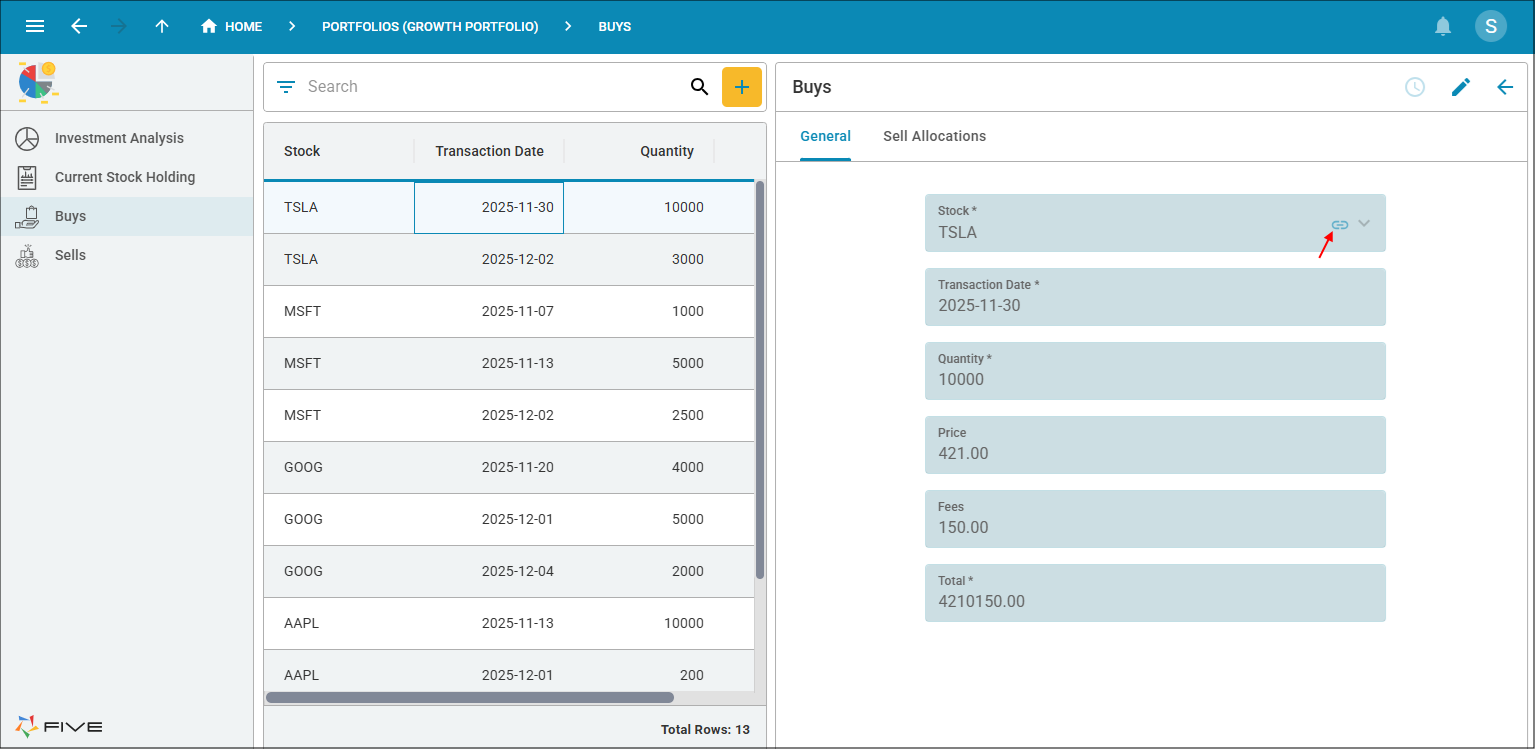Click the link icon in Stock field
The image size is (1535, 749).
1340,225
